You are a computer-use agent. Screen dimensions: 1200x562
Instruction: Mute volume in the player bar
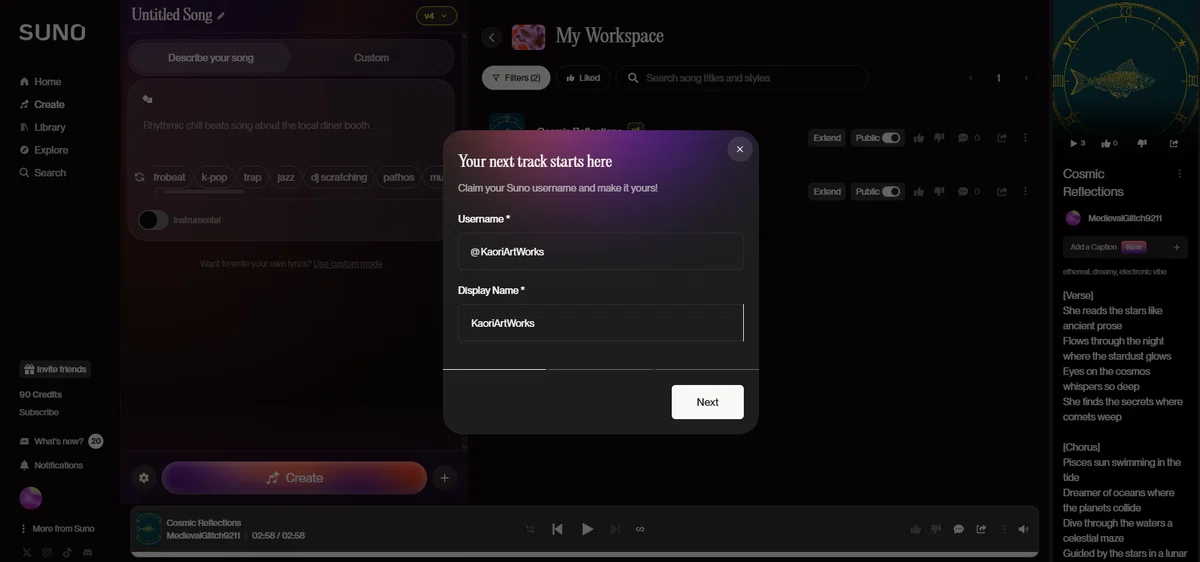pyautogui.click(x=1023, y=529)
